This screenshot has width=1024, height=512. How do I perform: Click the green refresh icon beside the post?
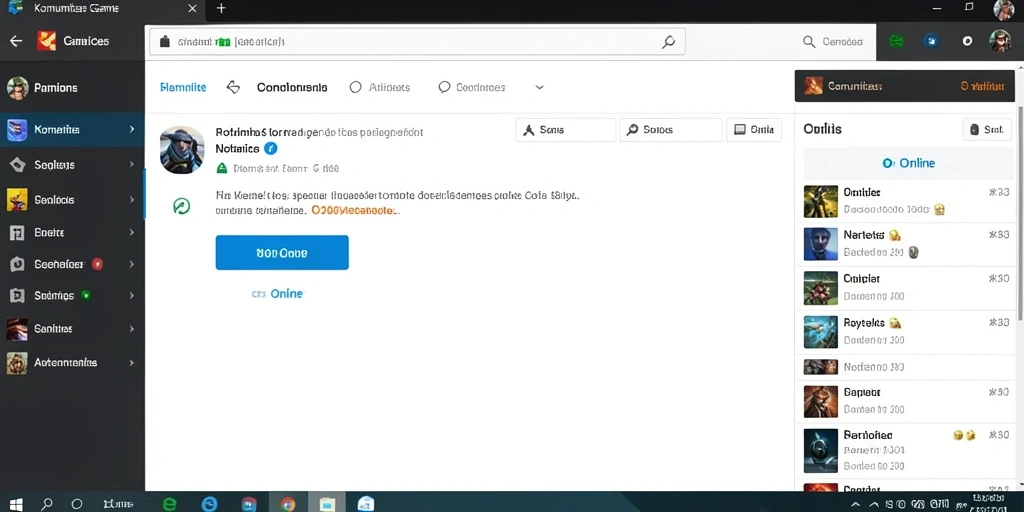pos(182,206)
